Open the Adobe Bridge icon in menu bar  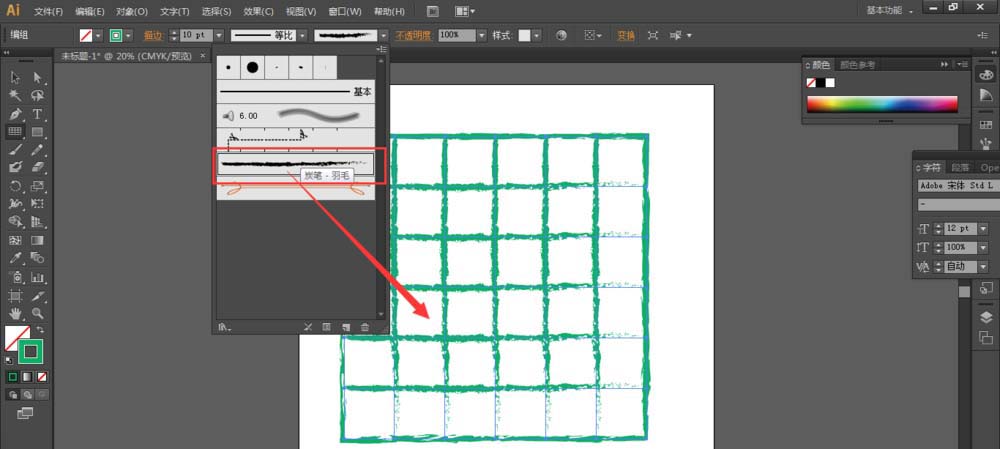click(433, 11)
